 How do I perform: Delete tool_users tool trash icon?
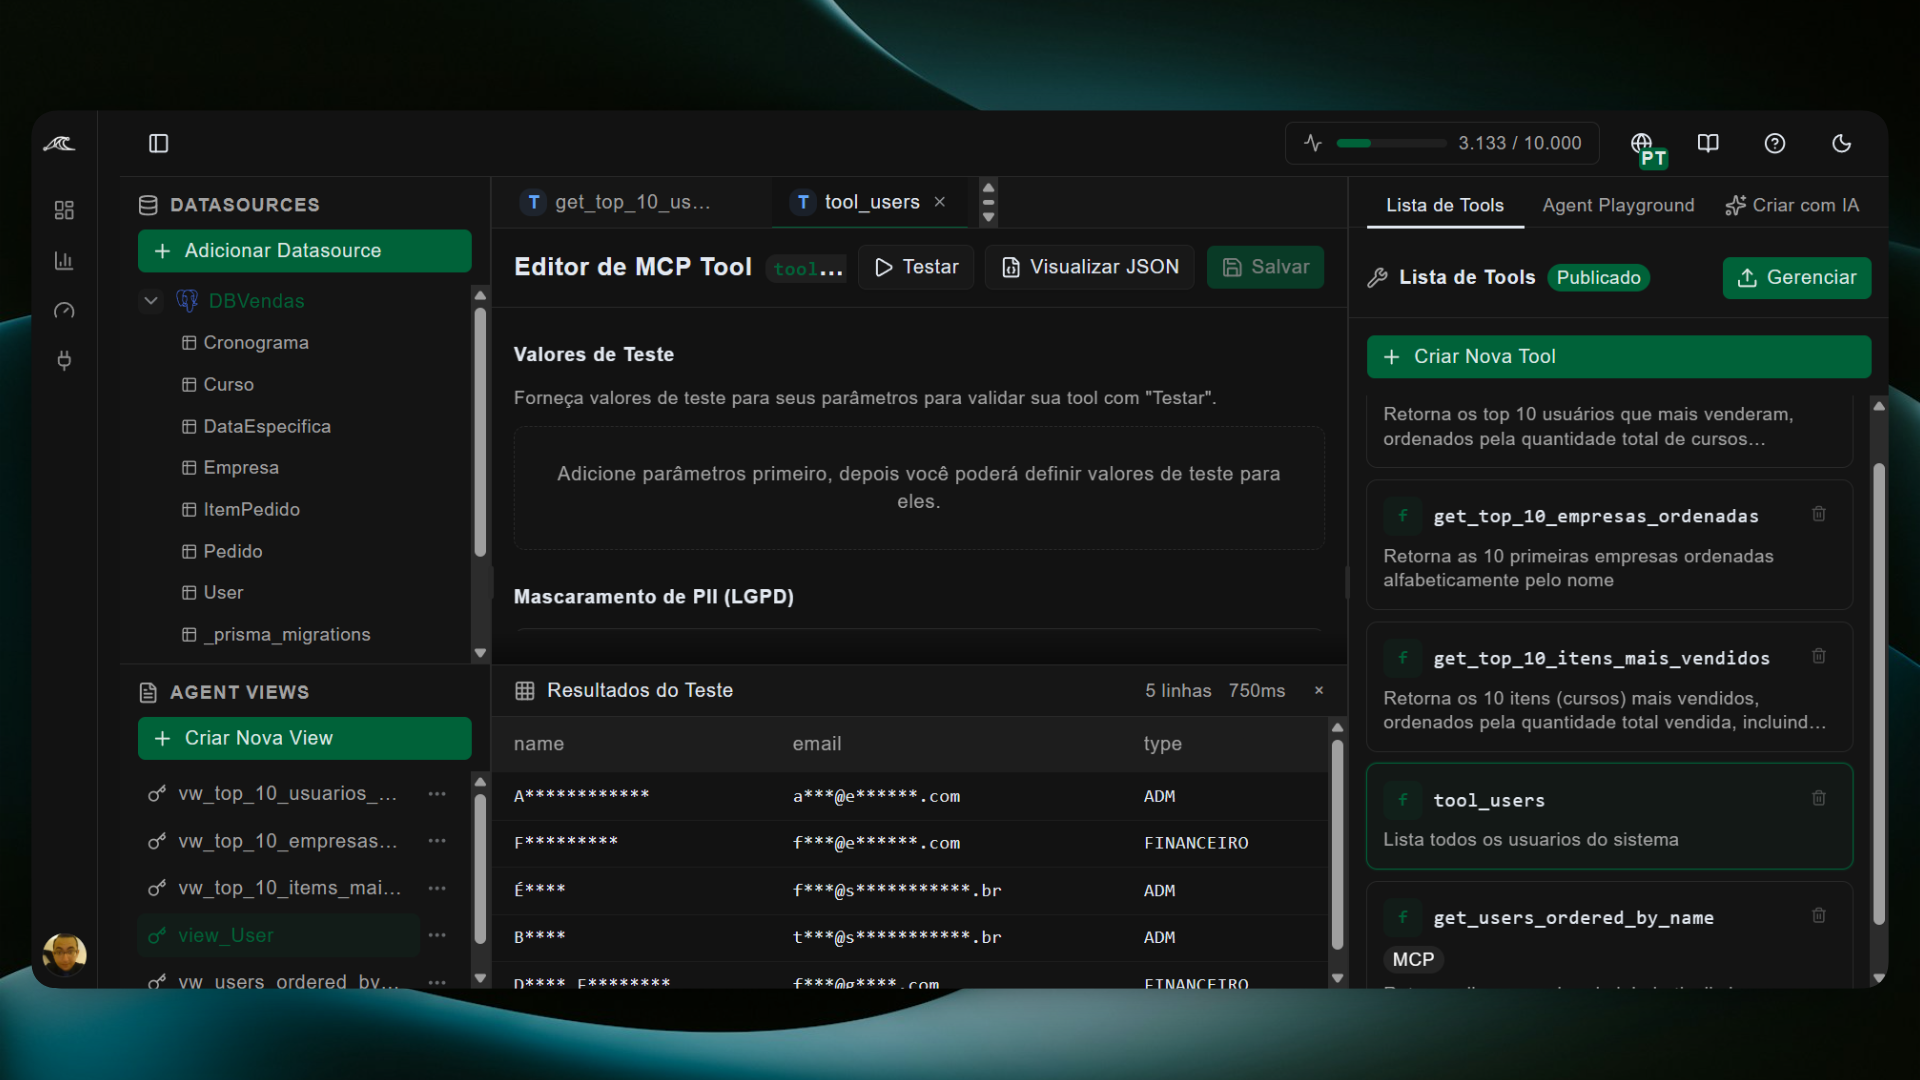(1819, 798)
